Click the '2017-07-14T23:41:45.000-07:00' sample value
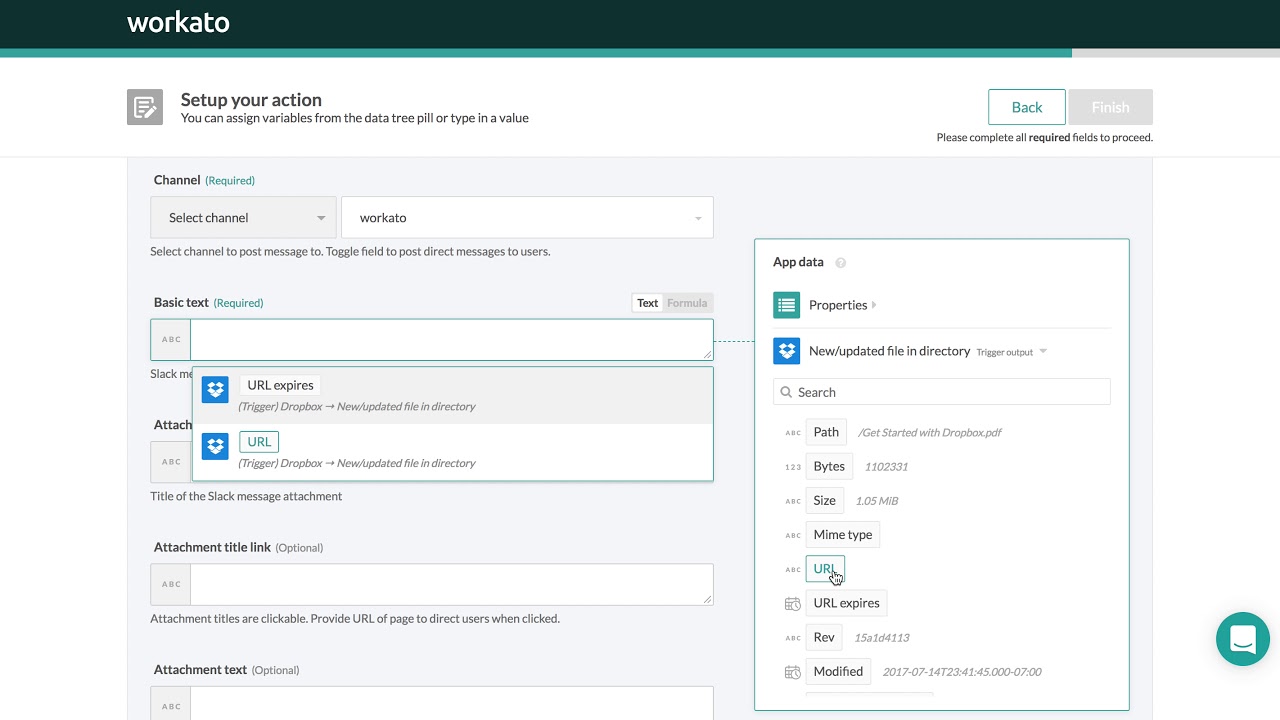Image resolution: width=1280 pixels, height=720 pixels. point(962,672)
